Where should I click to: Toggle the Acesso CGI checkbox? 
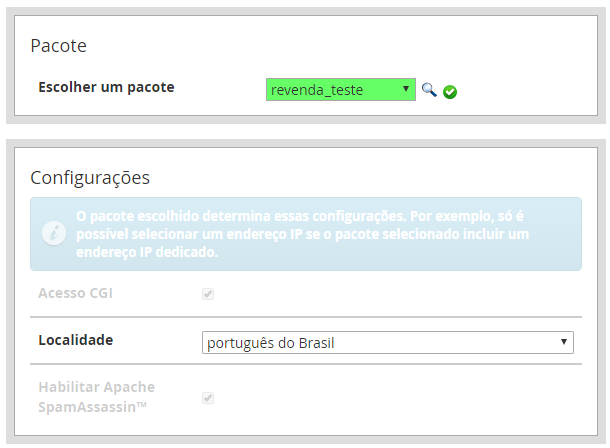tap(208, 294)
